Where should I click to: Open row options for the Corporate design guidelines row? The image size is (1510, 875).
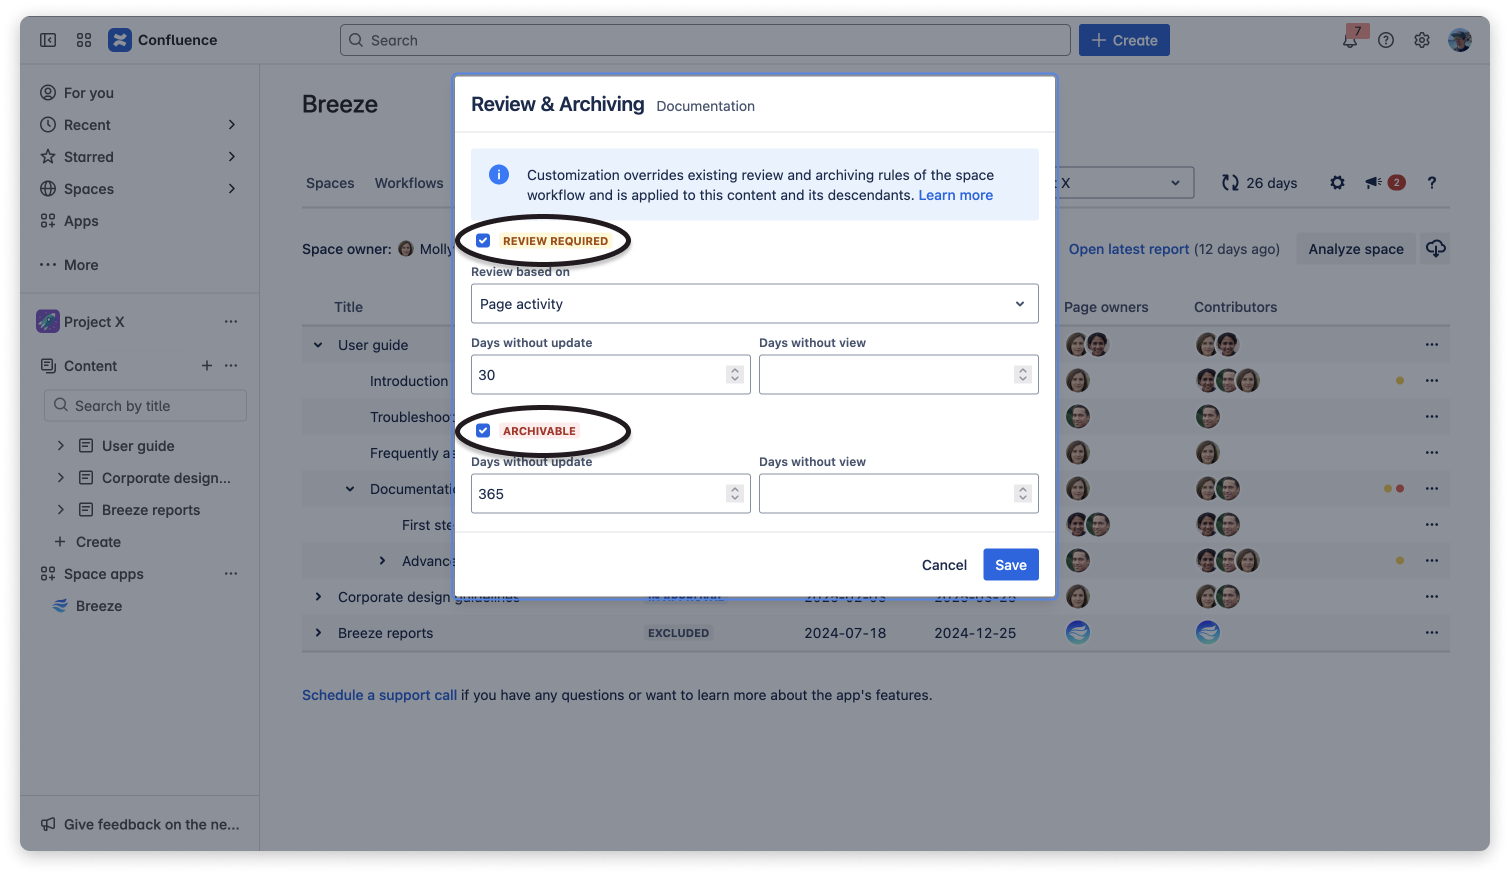tap(1432, 597)
